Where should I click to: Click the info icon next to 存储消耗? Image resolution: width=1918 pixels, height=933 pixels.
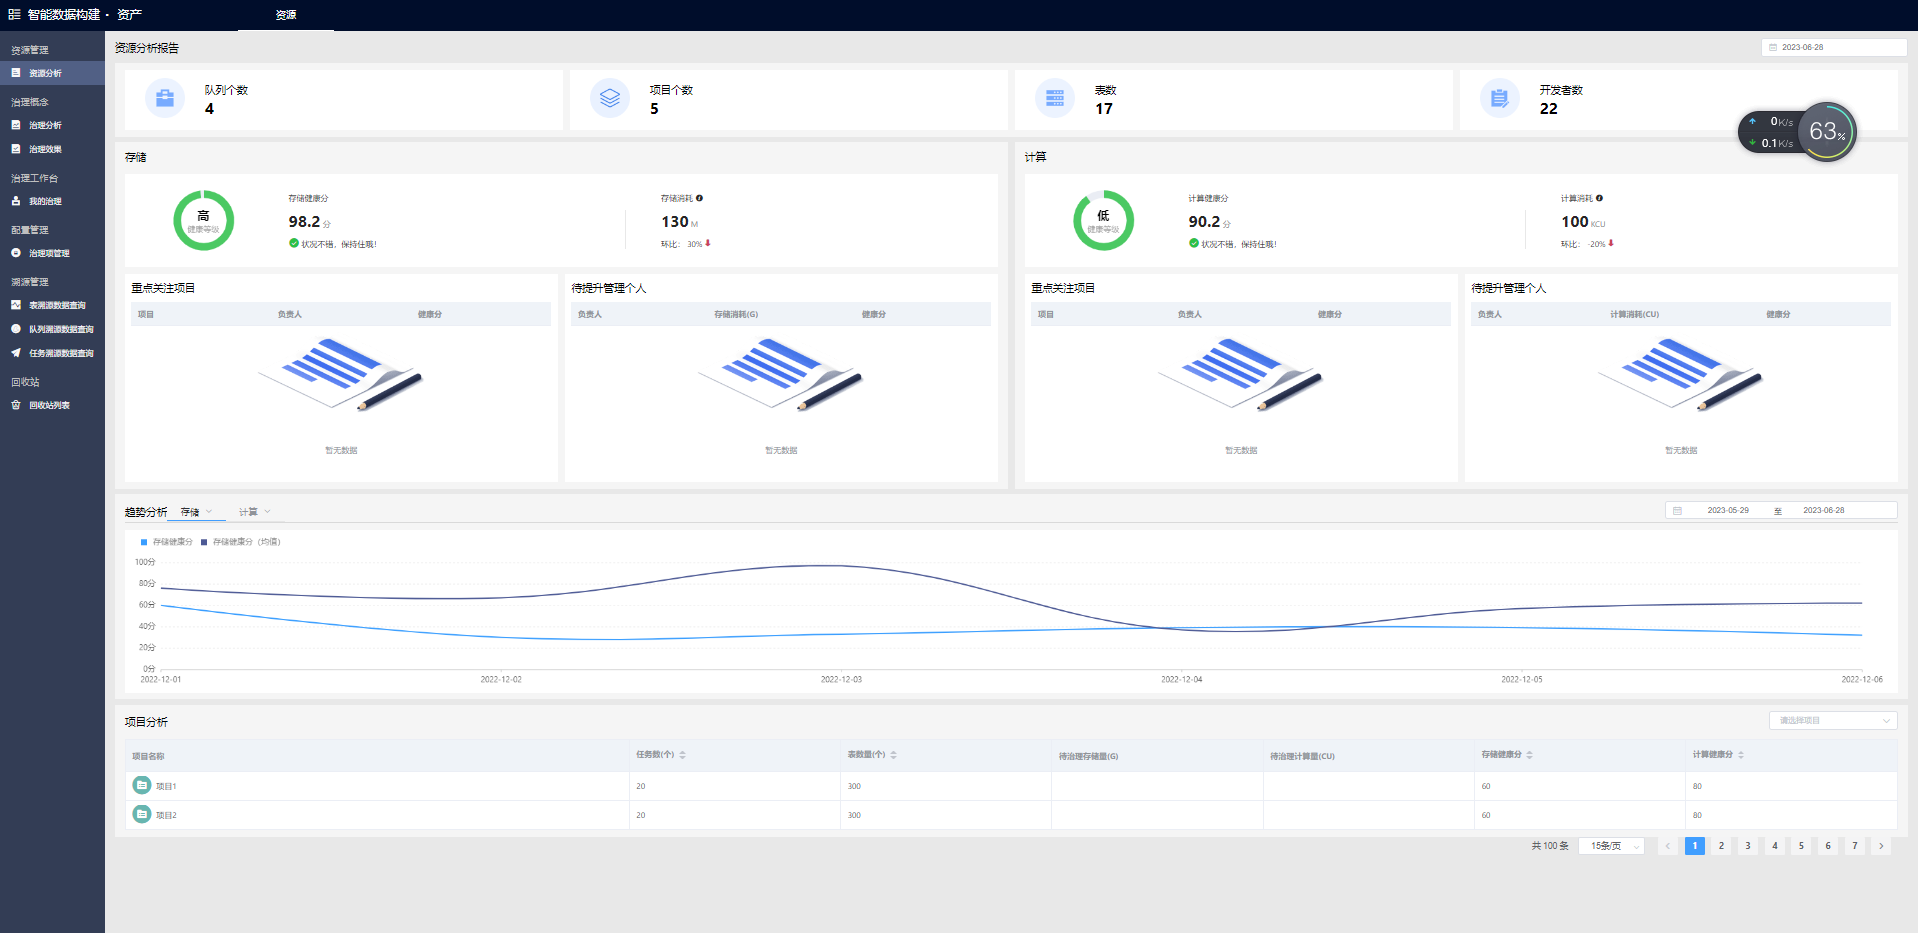[x=699, y=198]
